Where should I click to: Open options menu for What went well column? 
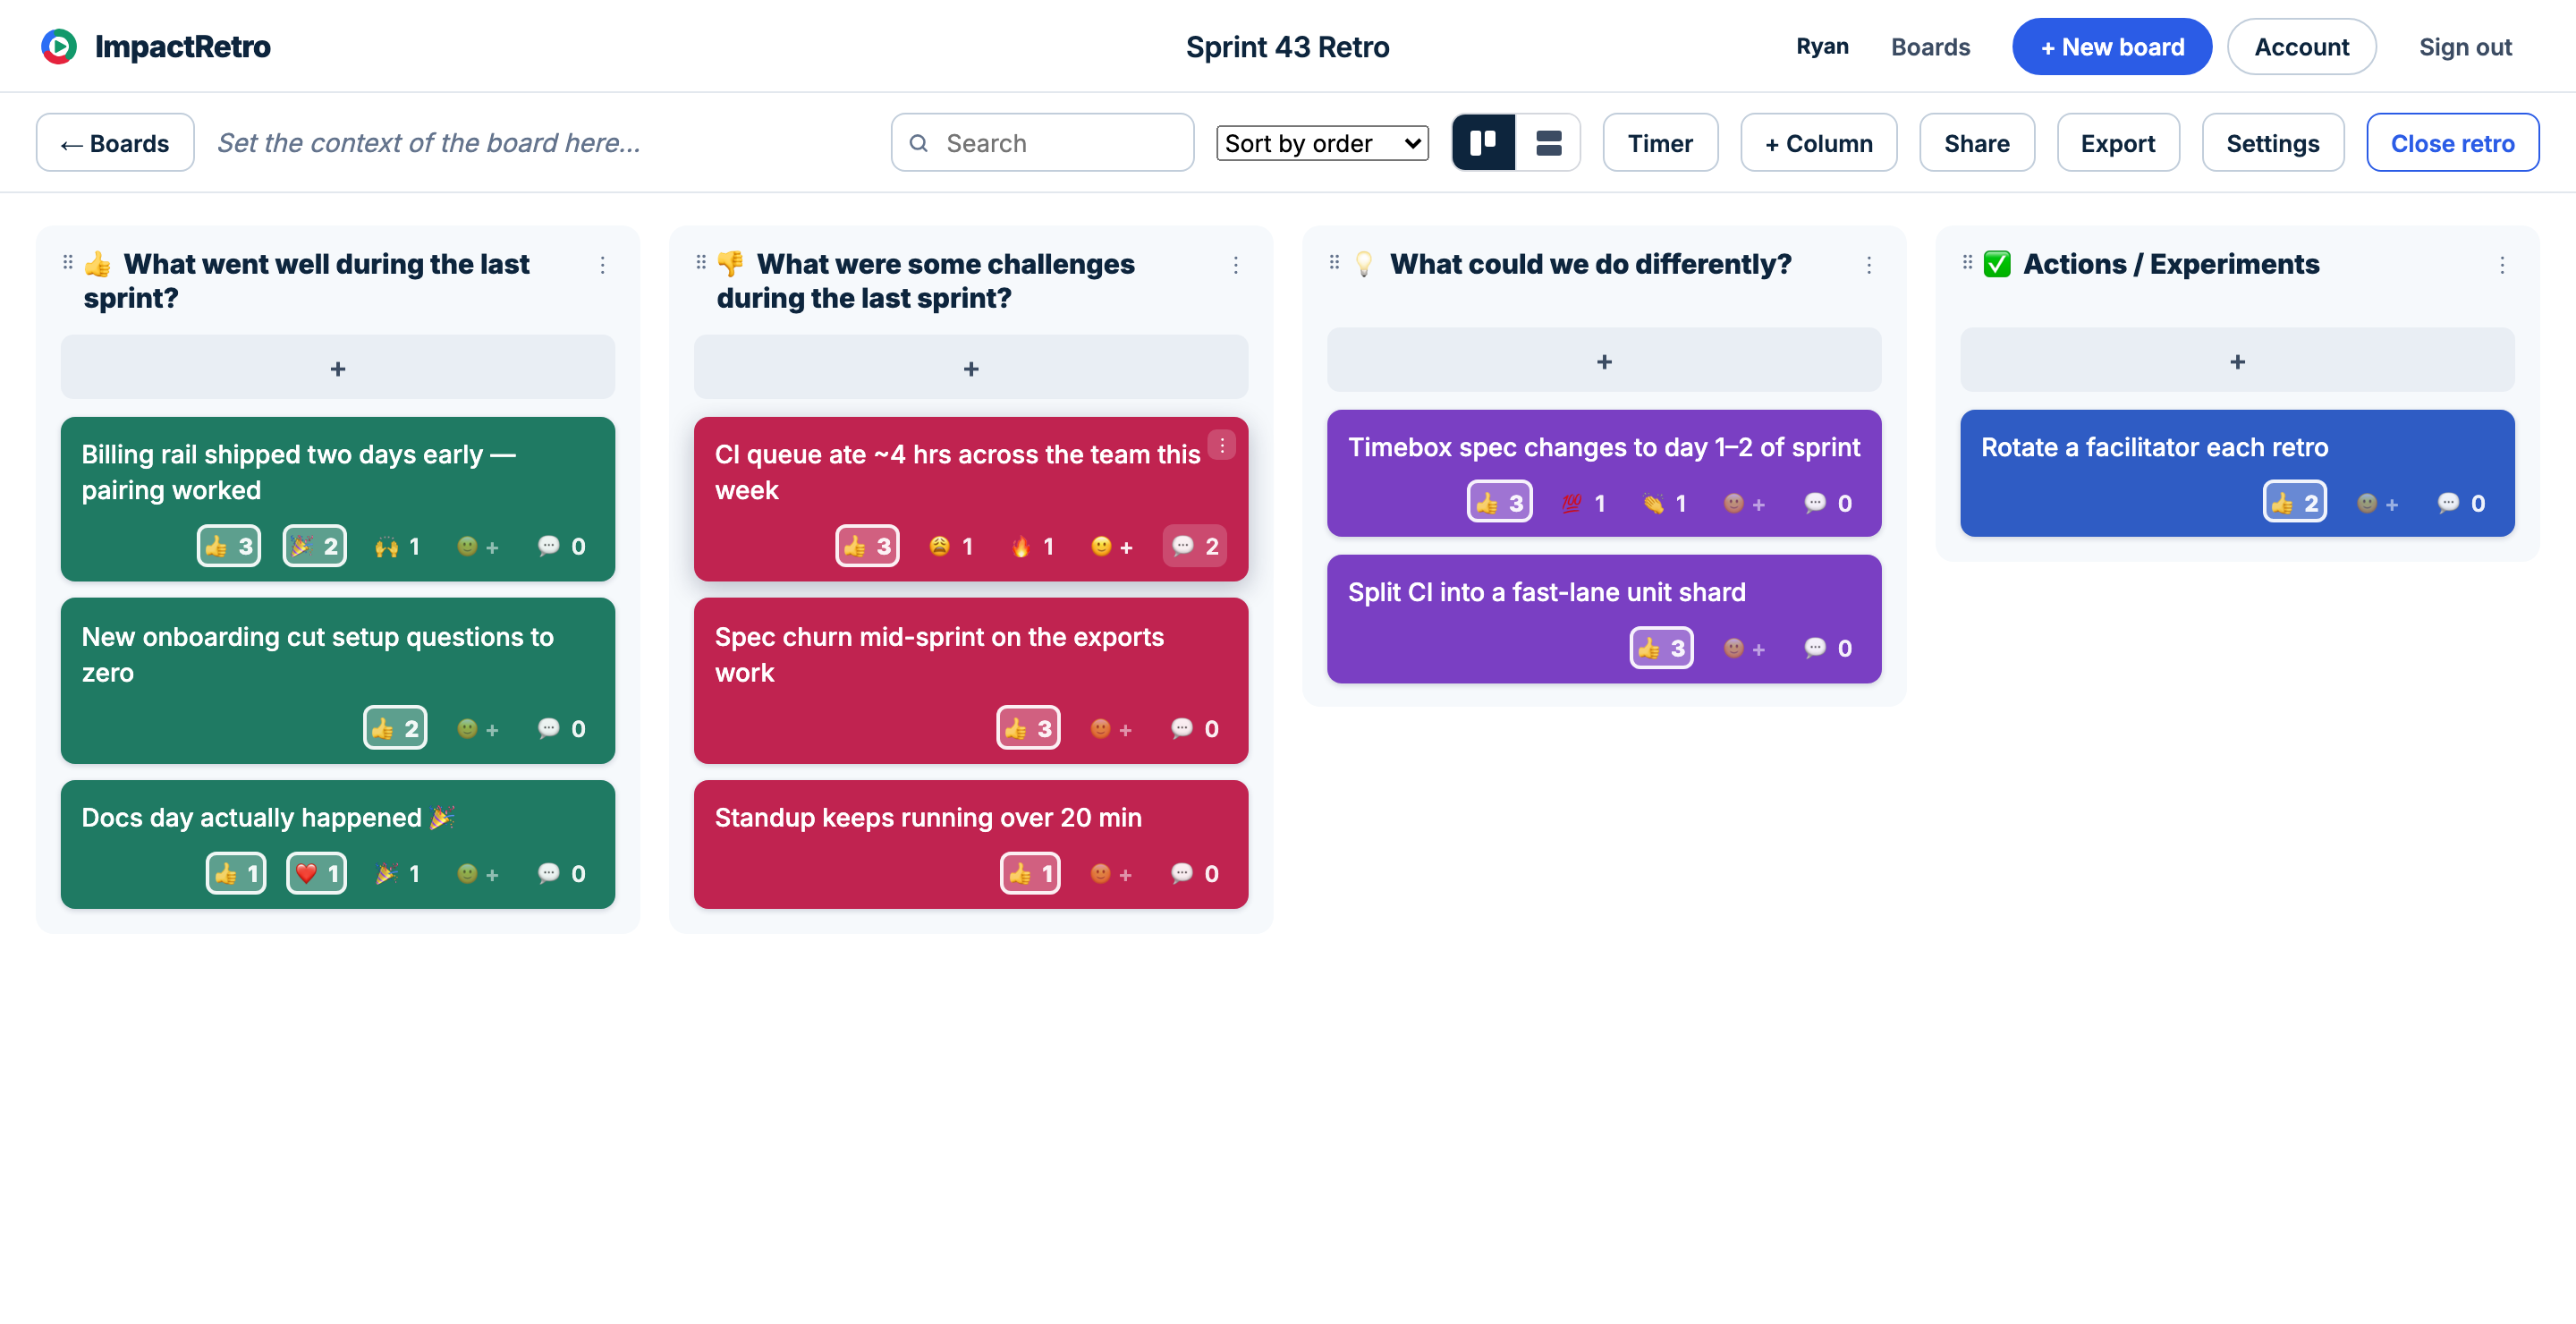coord(602,265)
